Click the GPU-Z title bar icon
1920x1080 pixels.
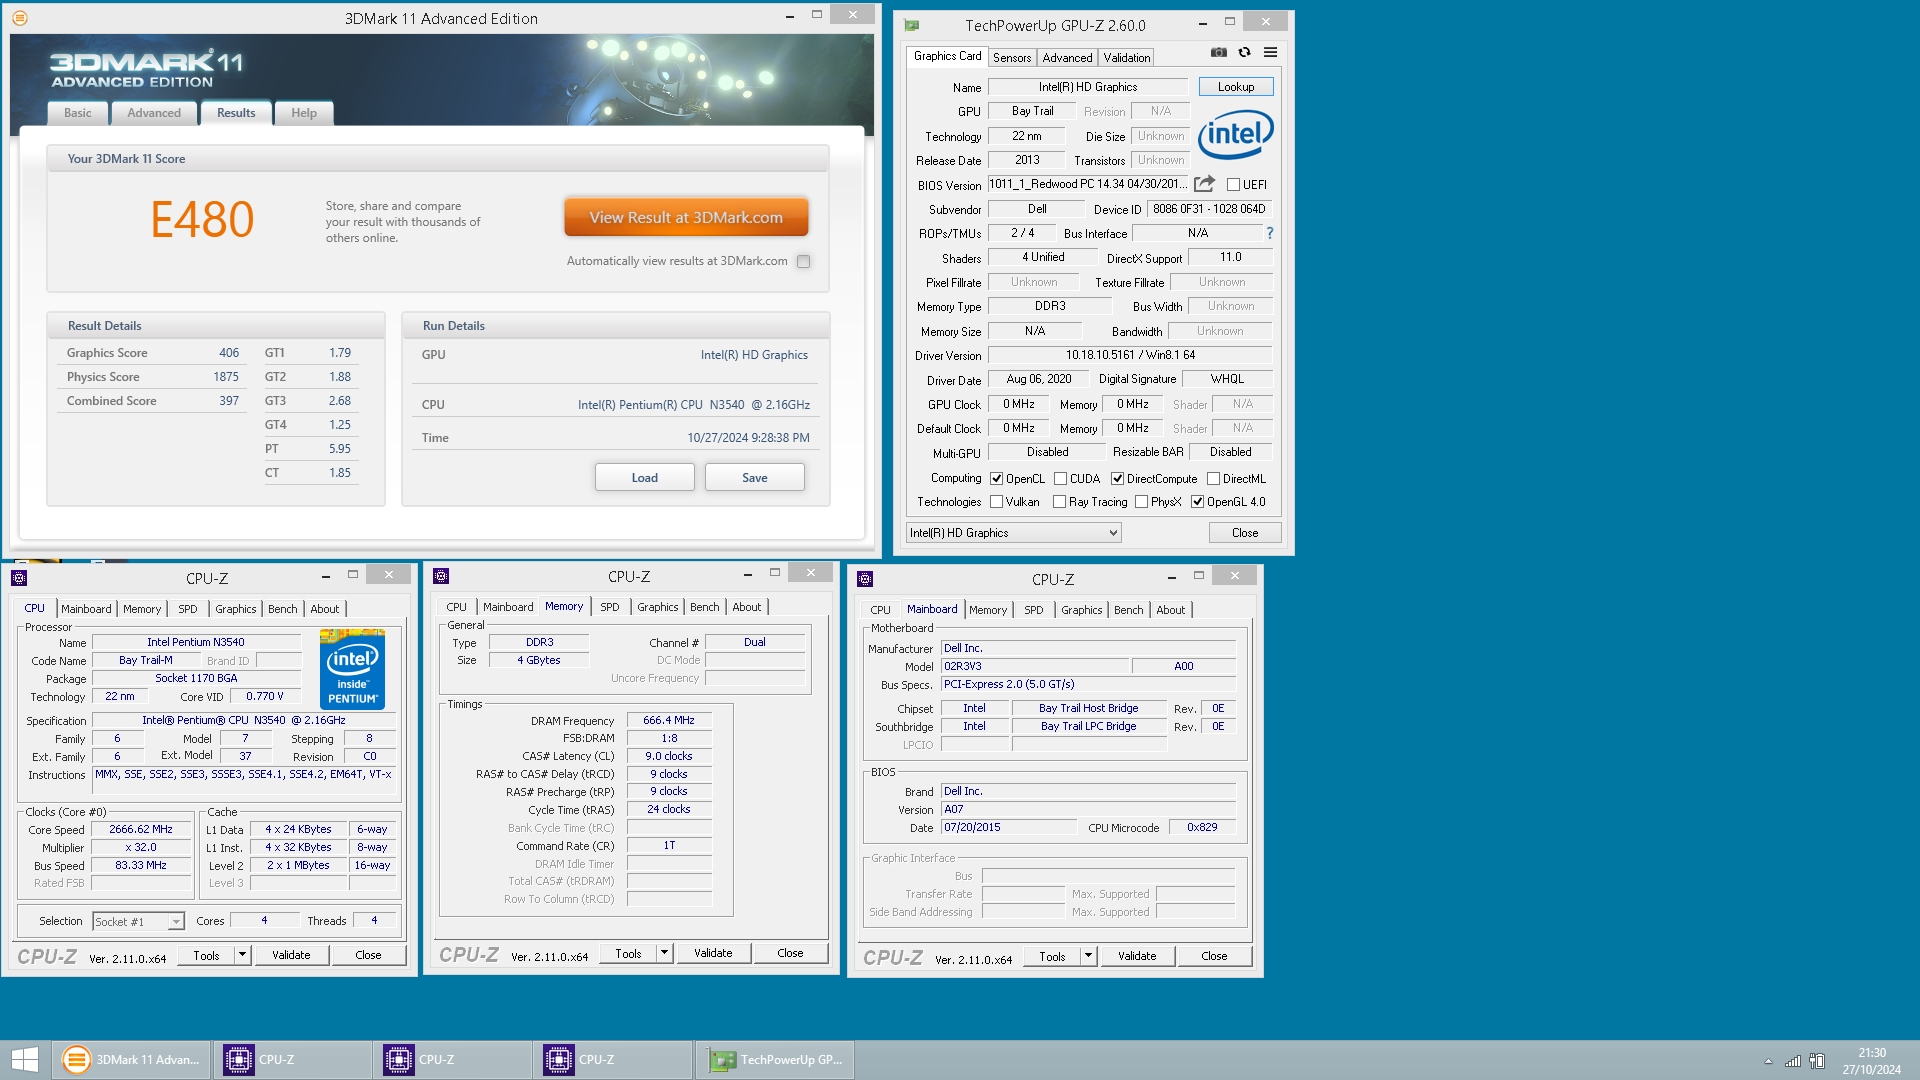pyautogui.click(x=911, y=26)
